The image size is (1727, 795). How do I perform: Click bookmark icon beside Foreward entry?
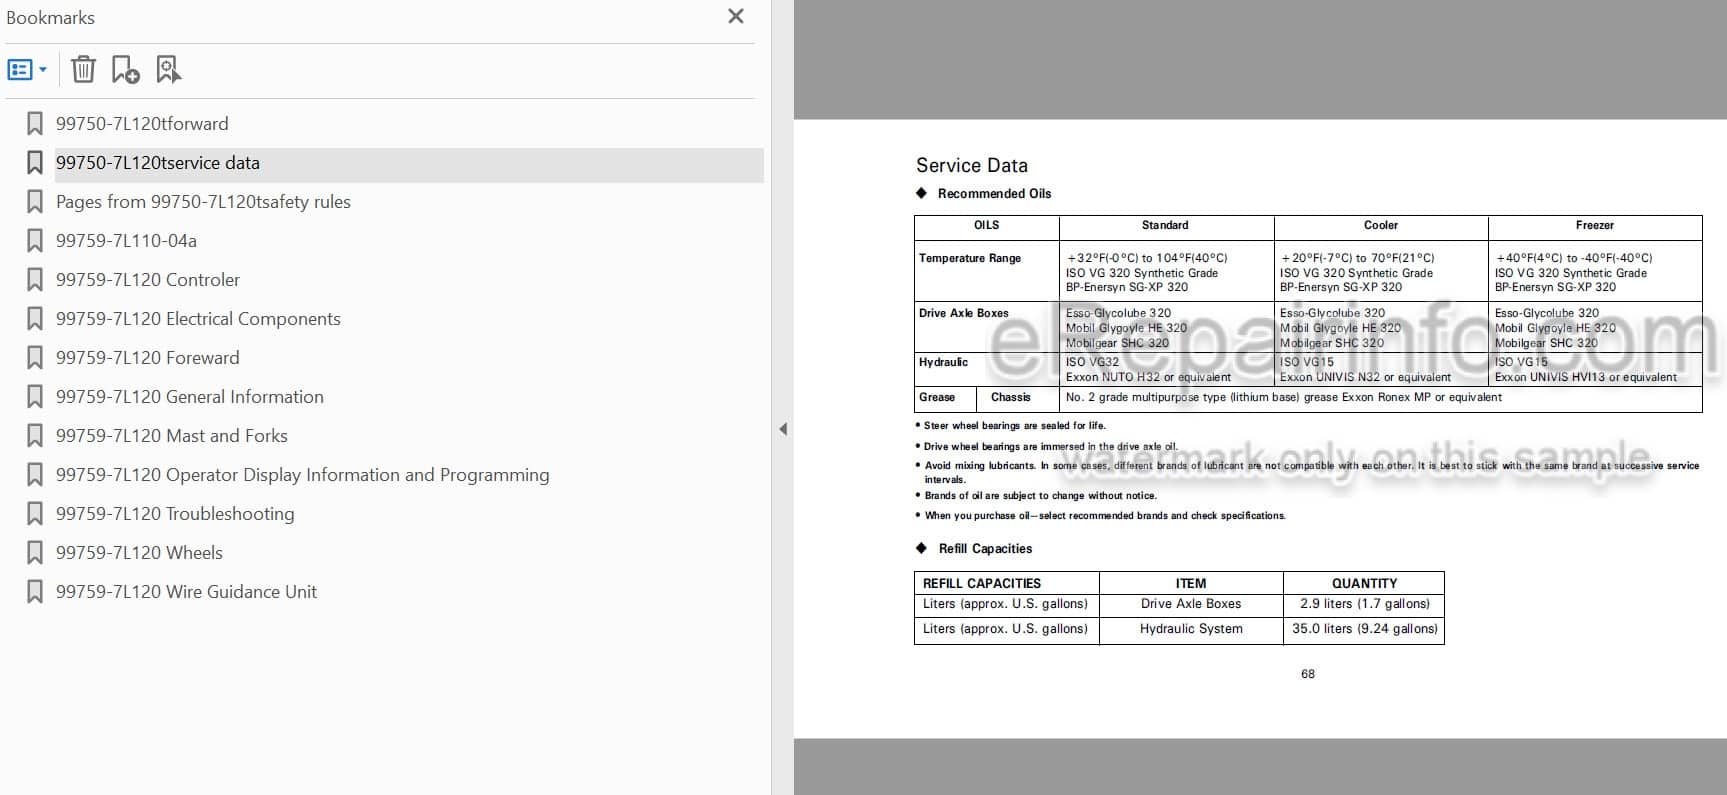35,358
